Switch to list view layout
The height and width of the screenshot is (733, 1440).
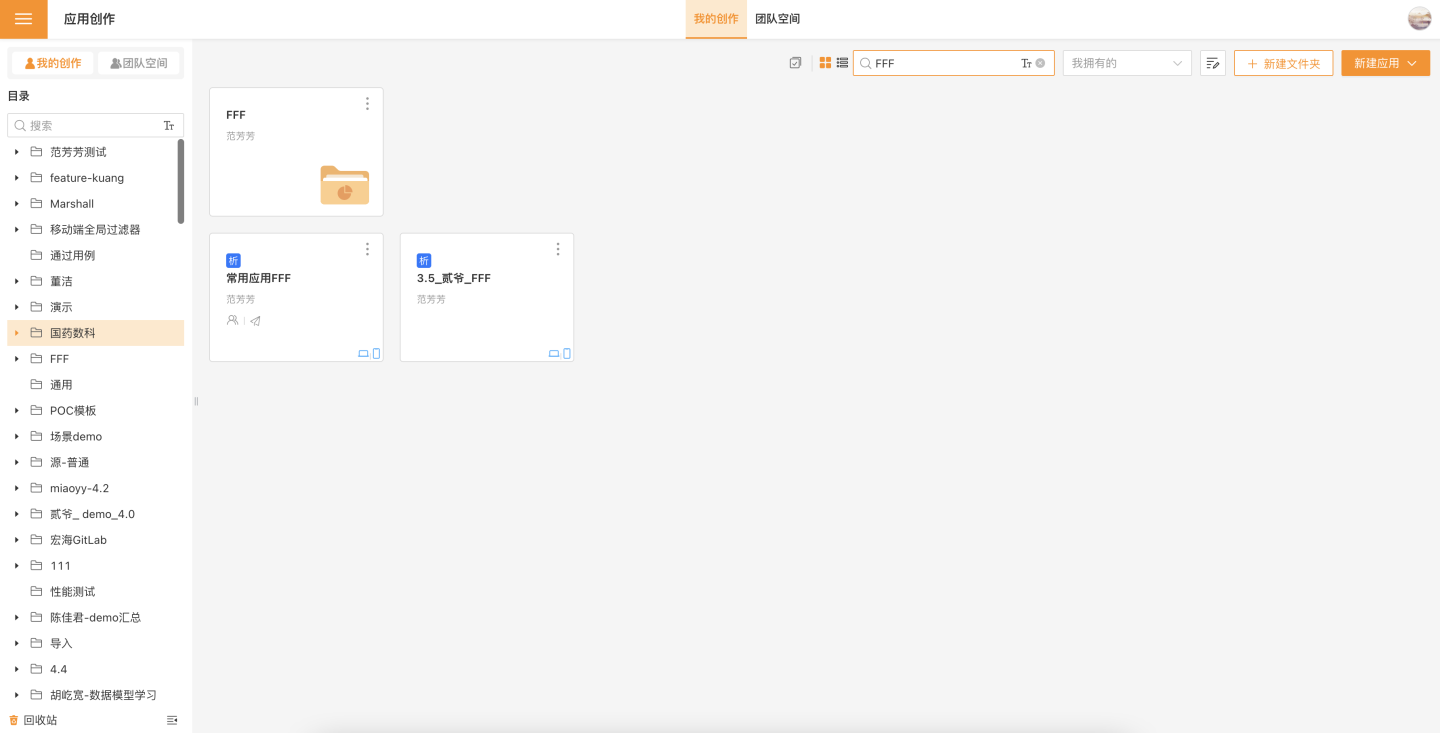[x=843, y=63]
